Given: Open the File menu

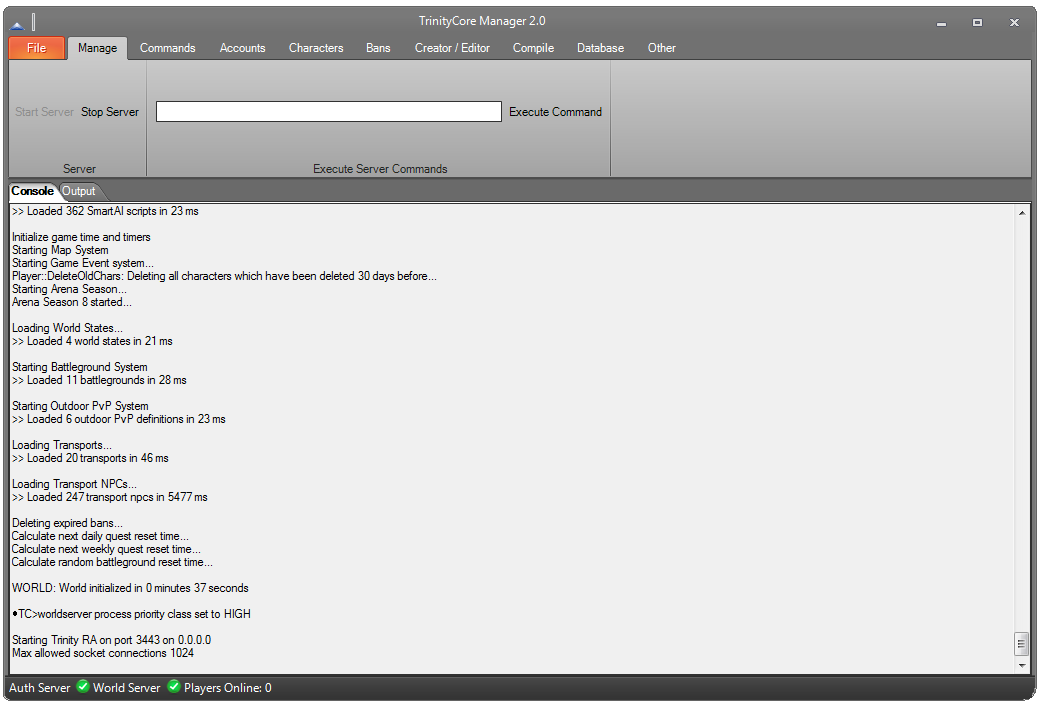Looking at the screenshot, I should tap(37, 48).
